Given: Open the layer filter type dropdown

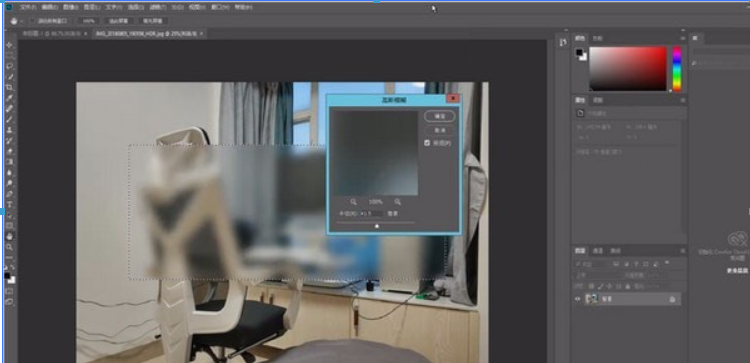Looking at the screenshot, I should [x=590, y=264].
